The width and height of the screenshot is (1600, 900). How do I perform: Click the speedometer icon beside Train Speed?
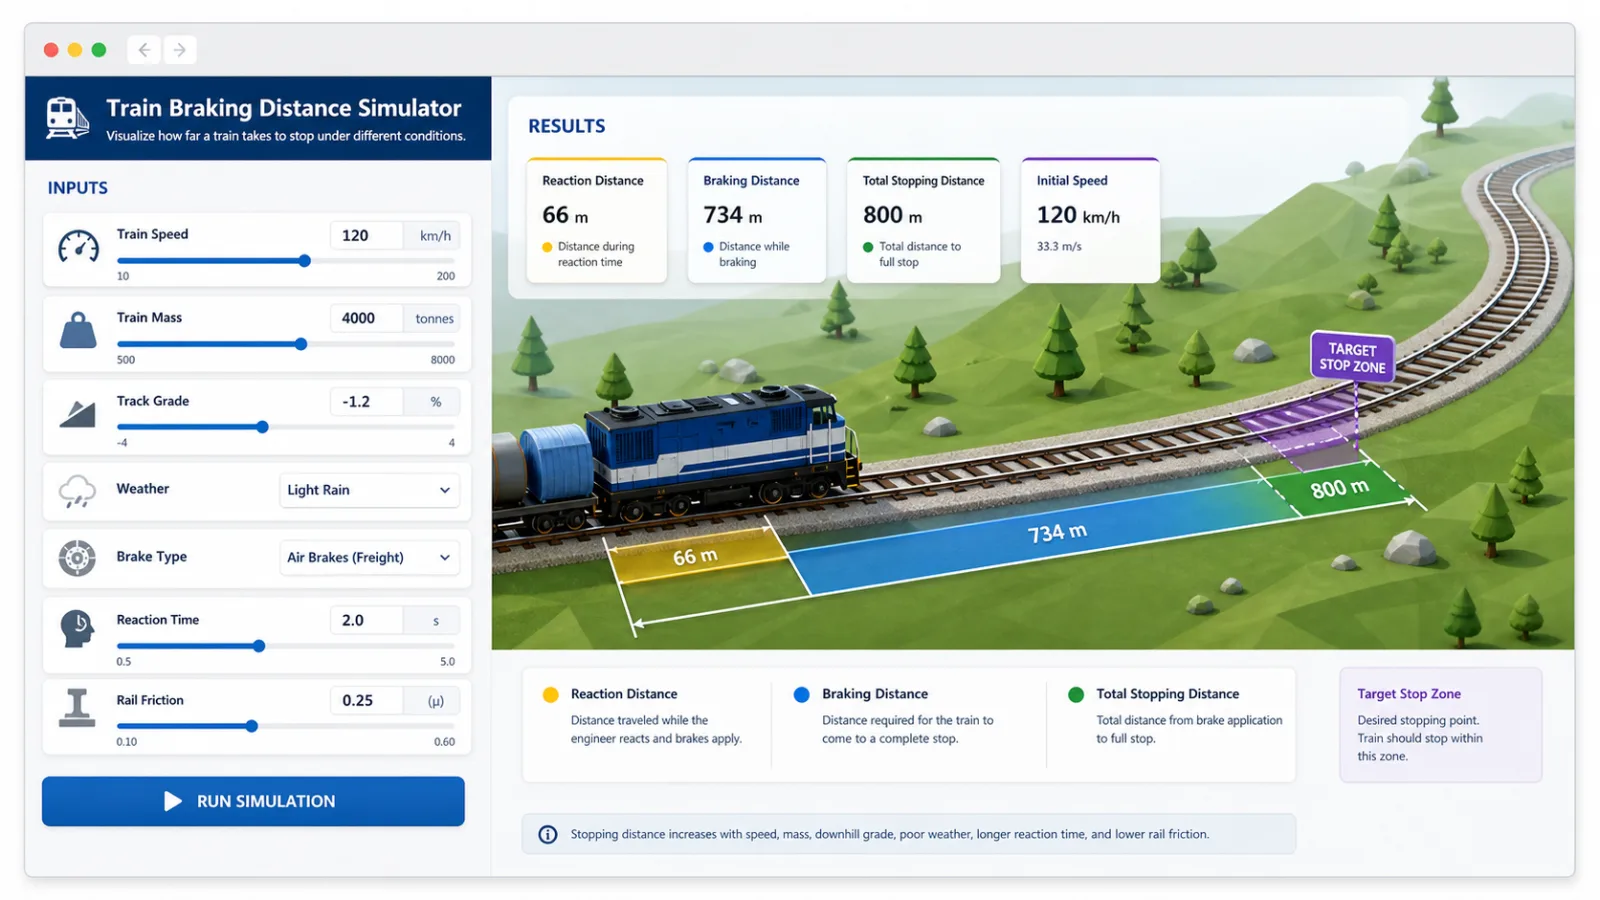click(78, 246)
